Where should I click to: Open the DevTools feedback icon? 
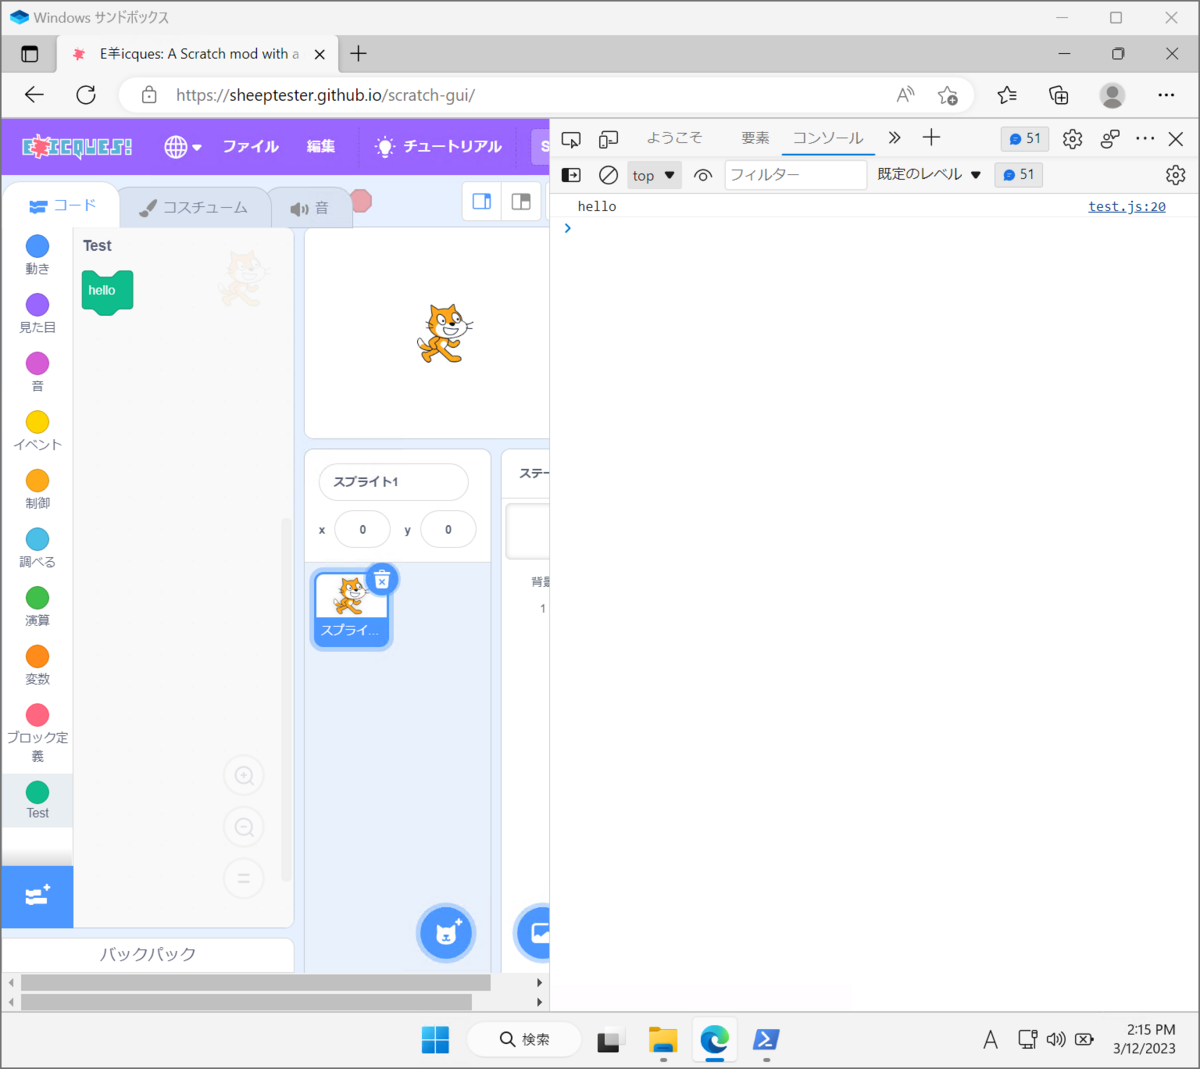coord(1110,139)
